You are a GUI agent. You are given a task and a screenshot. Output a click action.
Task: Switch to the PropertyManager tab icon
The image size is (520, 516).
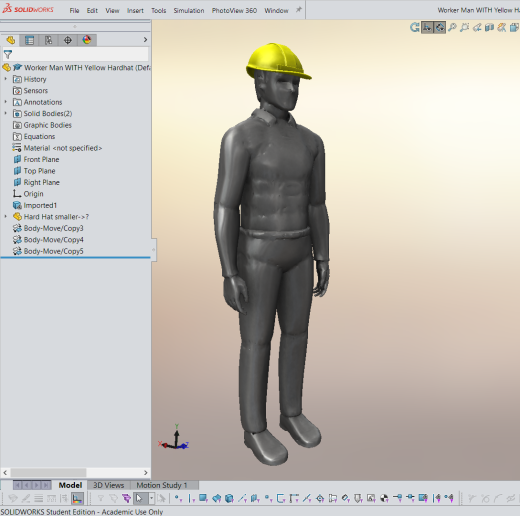click(29, 40)
